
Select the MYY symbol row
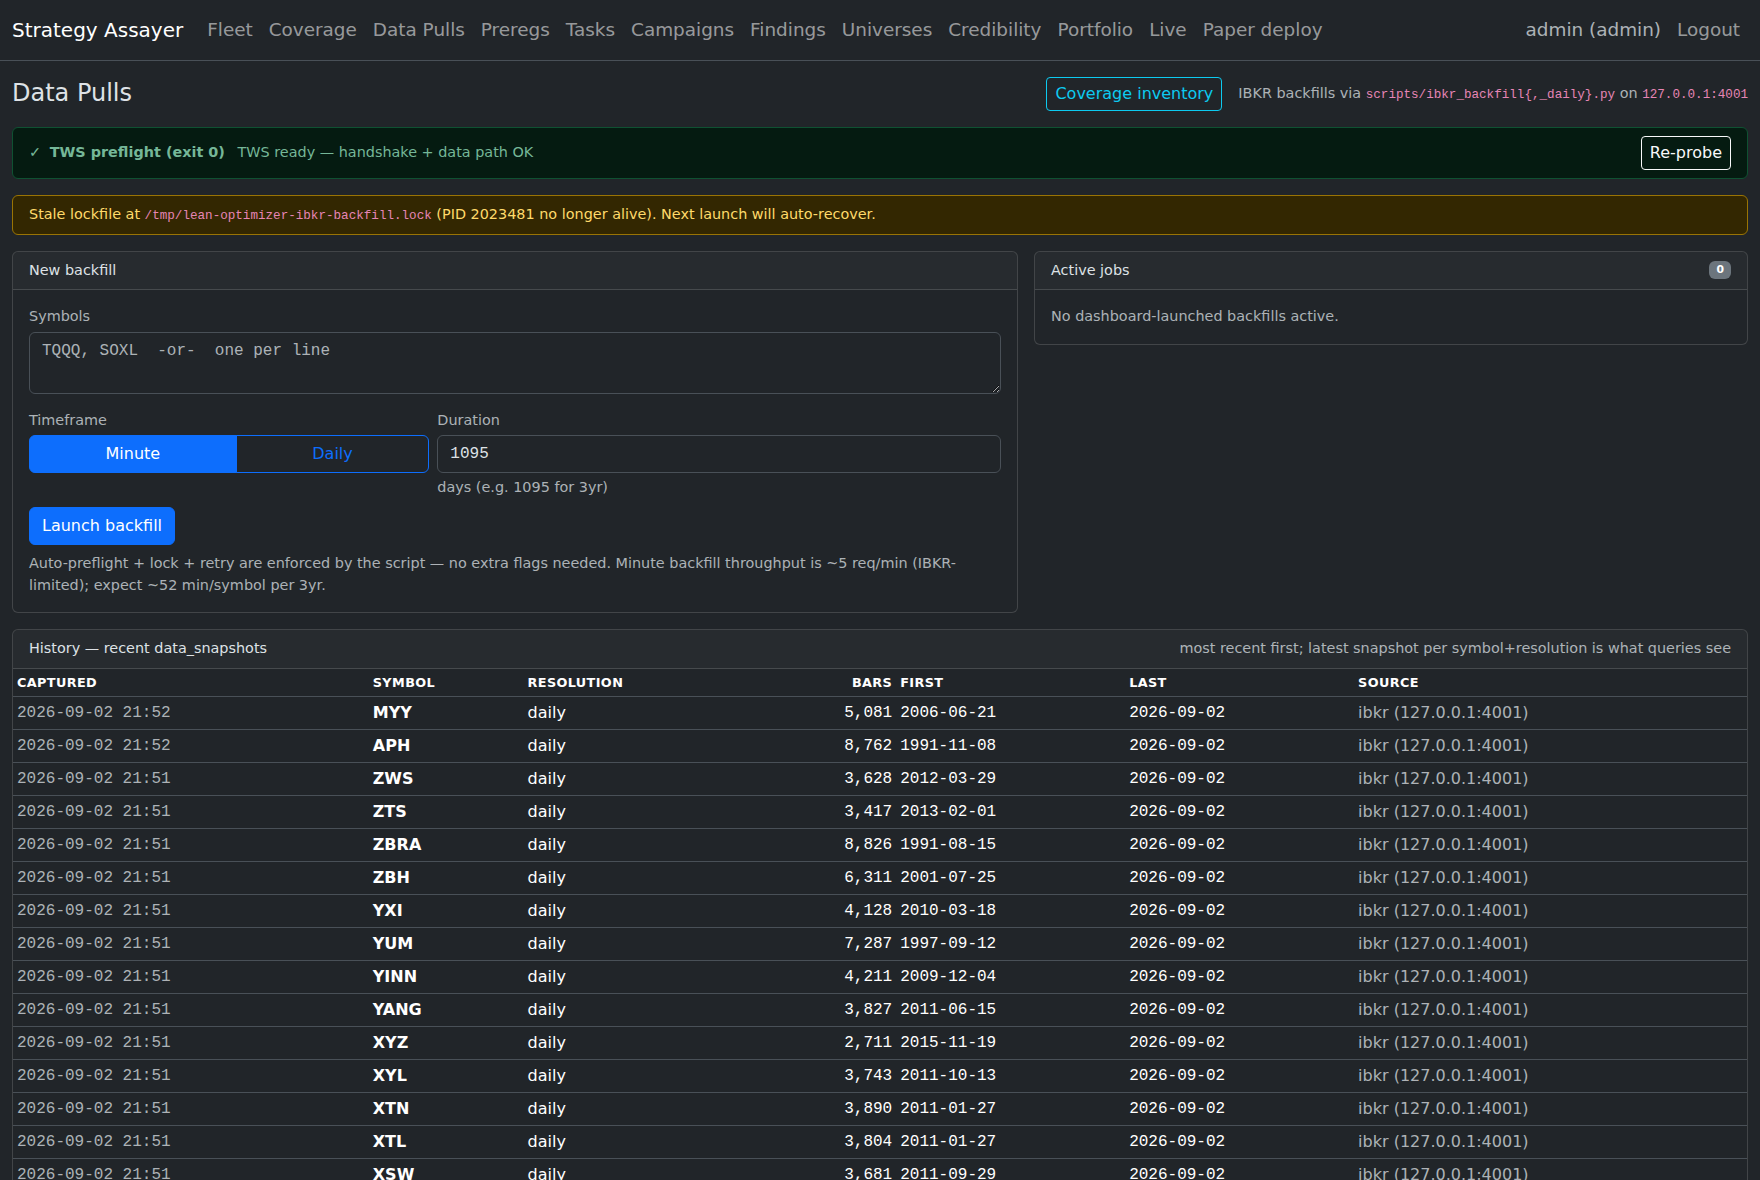880,713
